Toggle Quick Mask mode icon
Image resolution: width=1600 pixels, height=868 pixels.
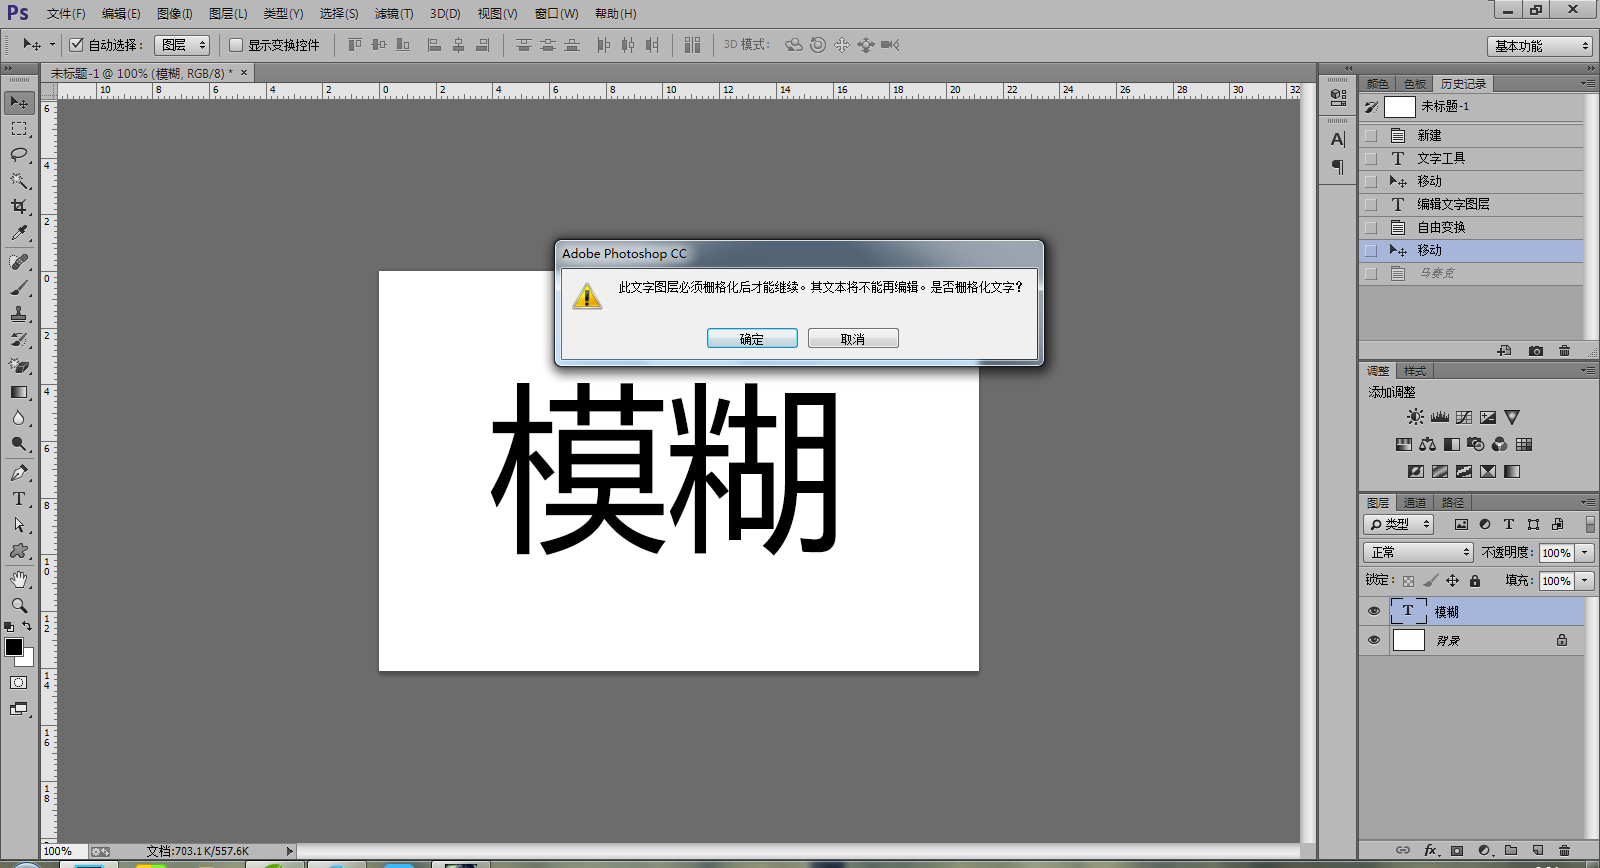[19, 682]
